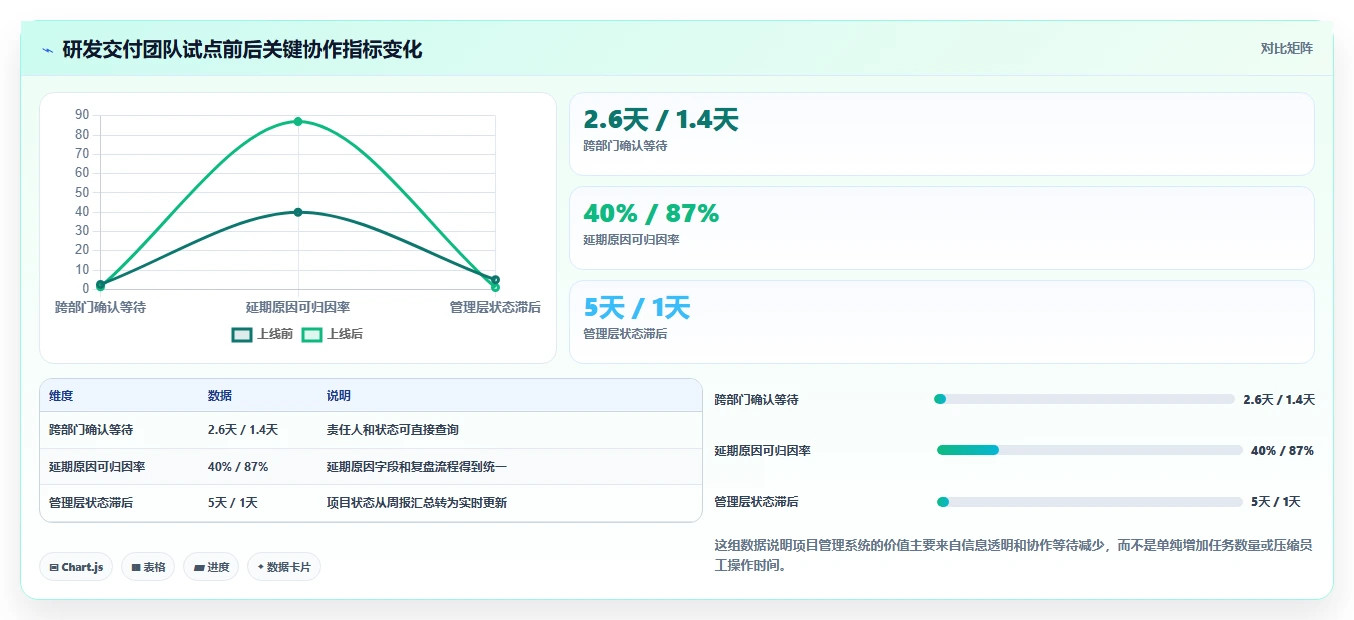This screenshot has width=1354, height=620.
Task: Toggle the 上线后 legend swatch
Action: (312, 334)
